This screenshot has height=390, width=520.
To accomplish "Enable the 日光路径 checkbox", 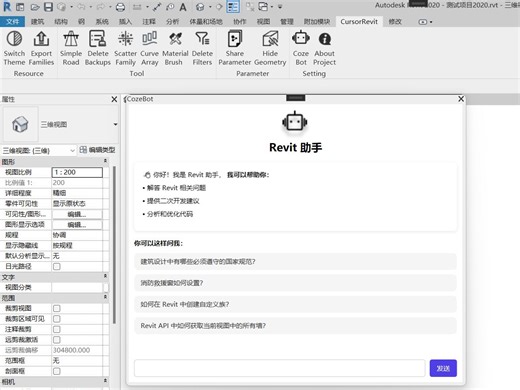I will tap(57, 266).
